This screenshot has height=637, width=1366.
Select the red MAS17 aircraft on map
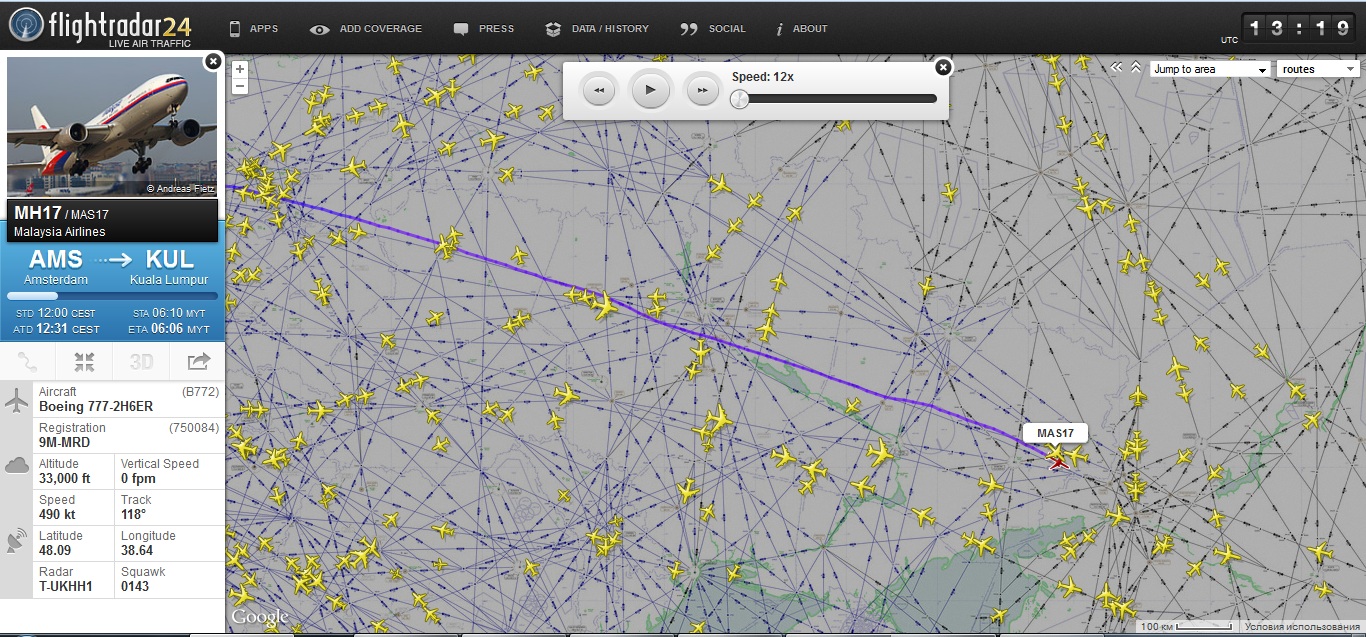coord(1057,462)
